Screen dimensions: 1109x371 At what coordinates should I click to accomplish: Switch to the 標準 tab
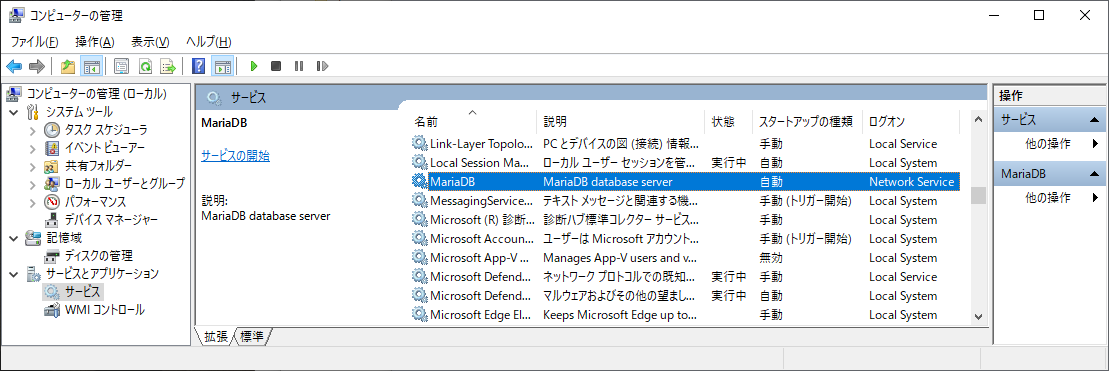click(x=252, y=336)
